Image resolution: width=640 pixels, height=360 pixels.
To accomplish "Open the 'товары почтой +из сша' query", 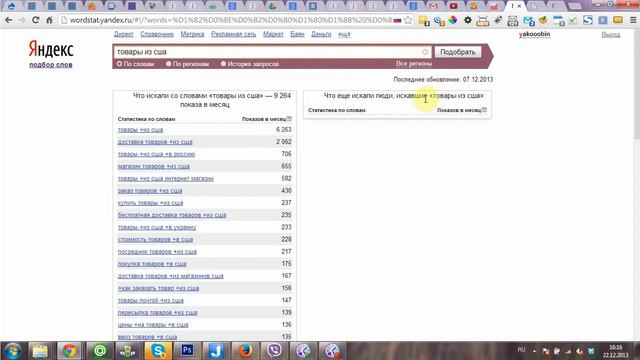I will (x=151, y=300).
